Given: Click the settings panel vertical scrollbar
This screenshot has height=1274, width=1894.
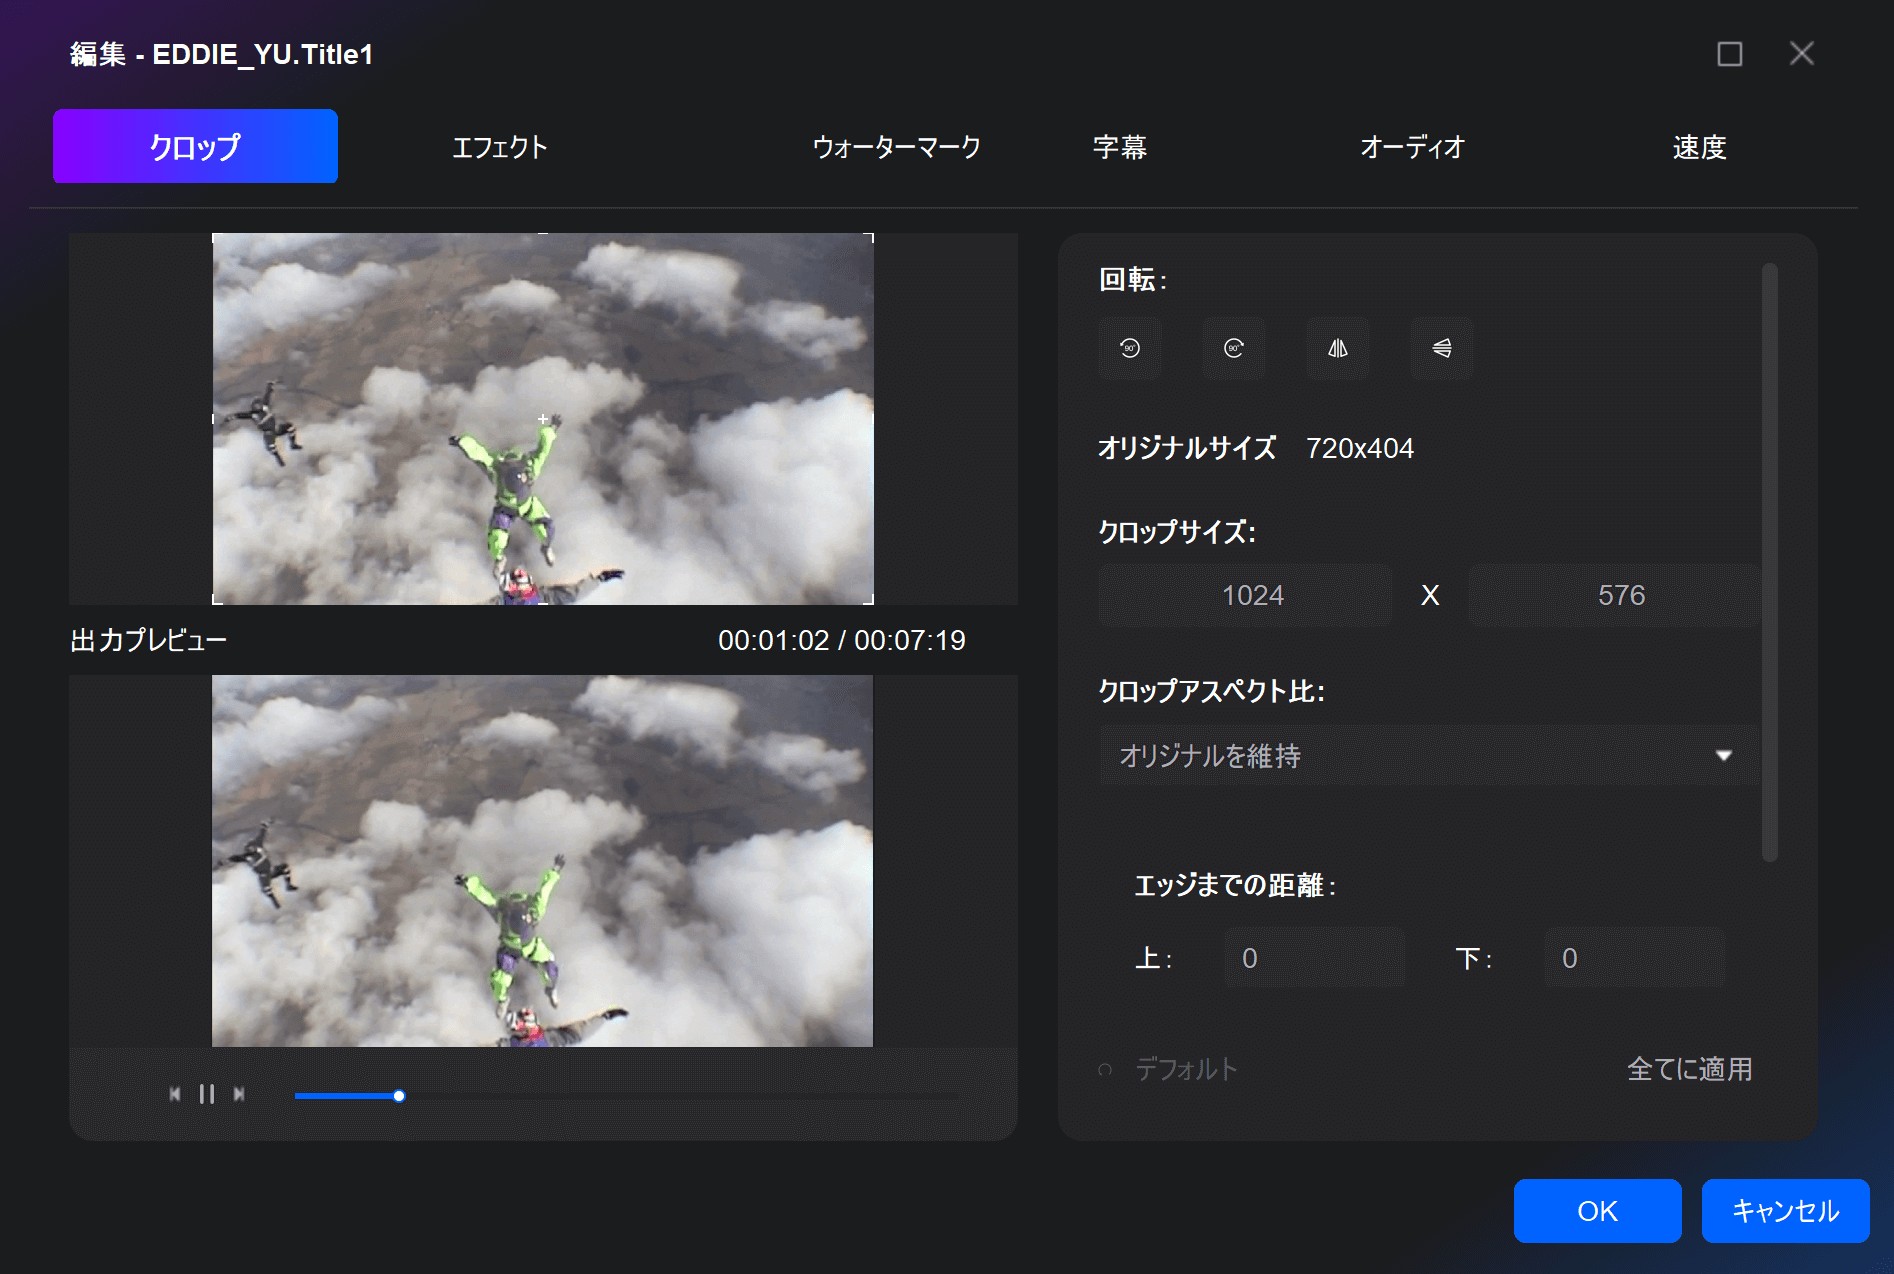Looking at the screenshot, I should click(1769, 561).
